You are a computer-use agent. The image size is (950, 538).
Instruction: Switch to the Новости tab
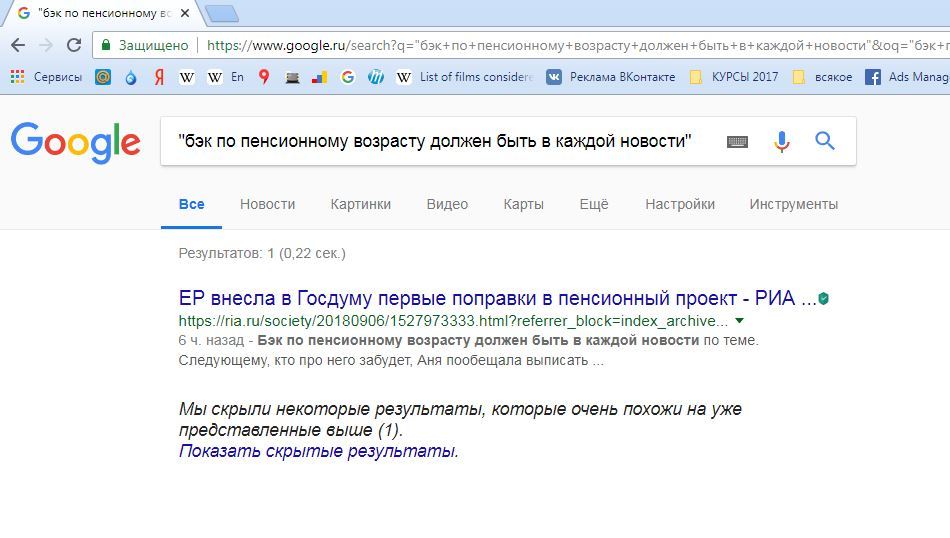point(267,204)
